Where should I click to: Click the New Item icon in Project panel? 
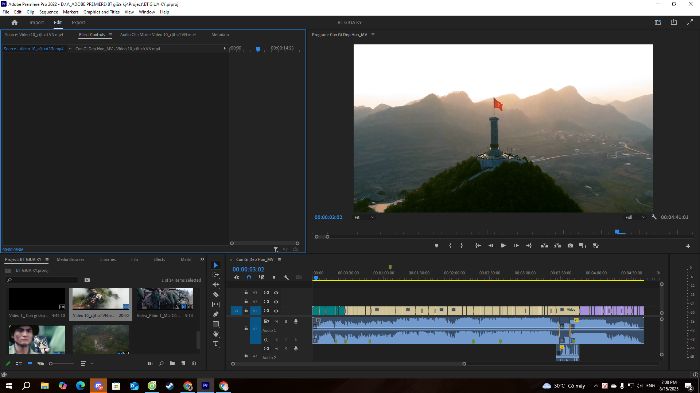183,364
